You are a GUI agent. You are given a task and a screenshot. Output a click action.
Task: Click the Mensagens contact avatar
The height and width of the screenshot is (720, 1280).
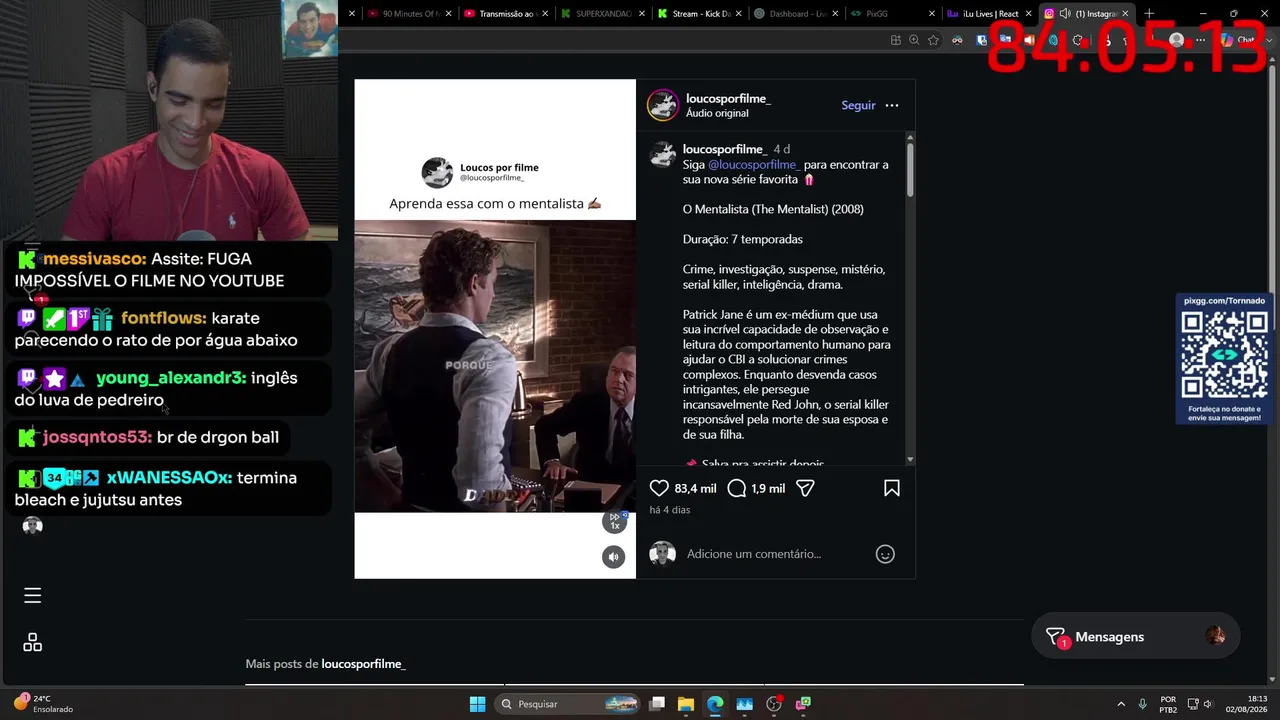point(1216,636)
